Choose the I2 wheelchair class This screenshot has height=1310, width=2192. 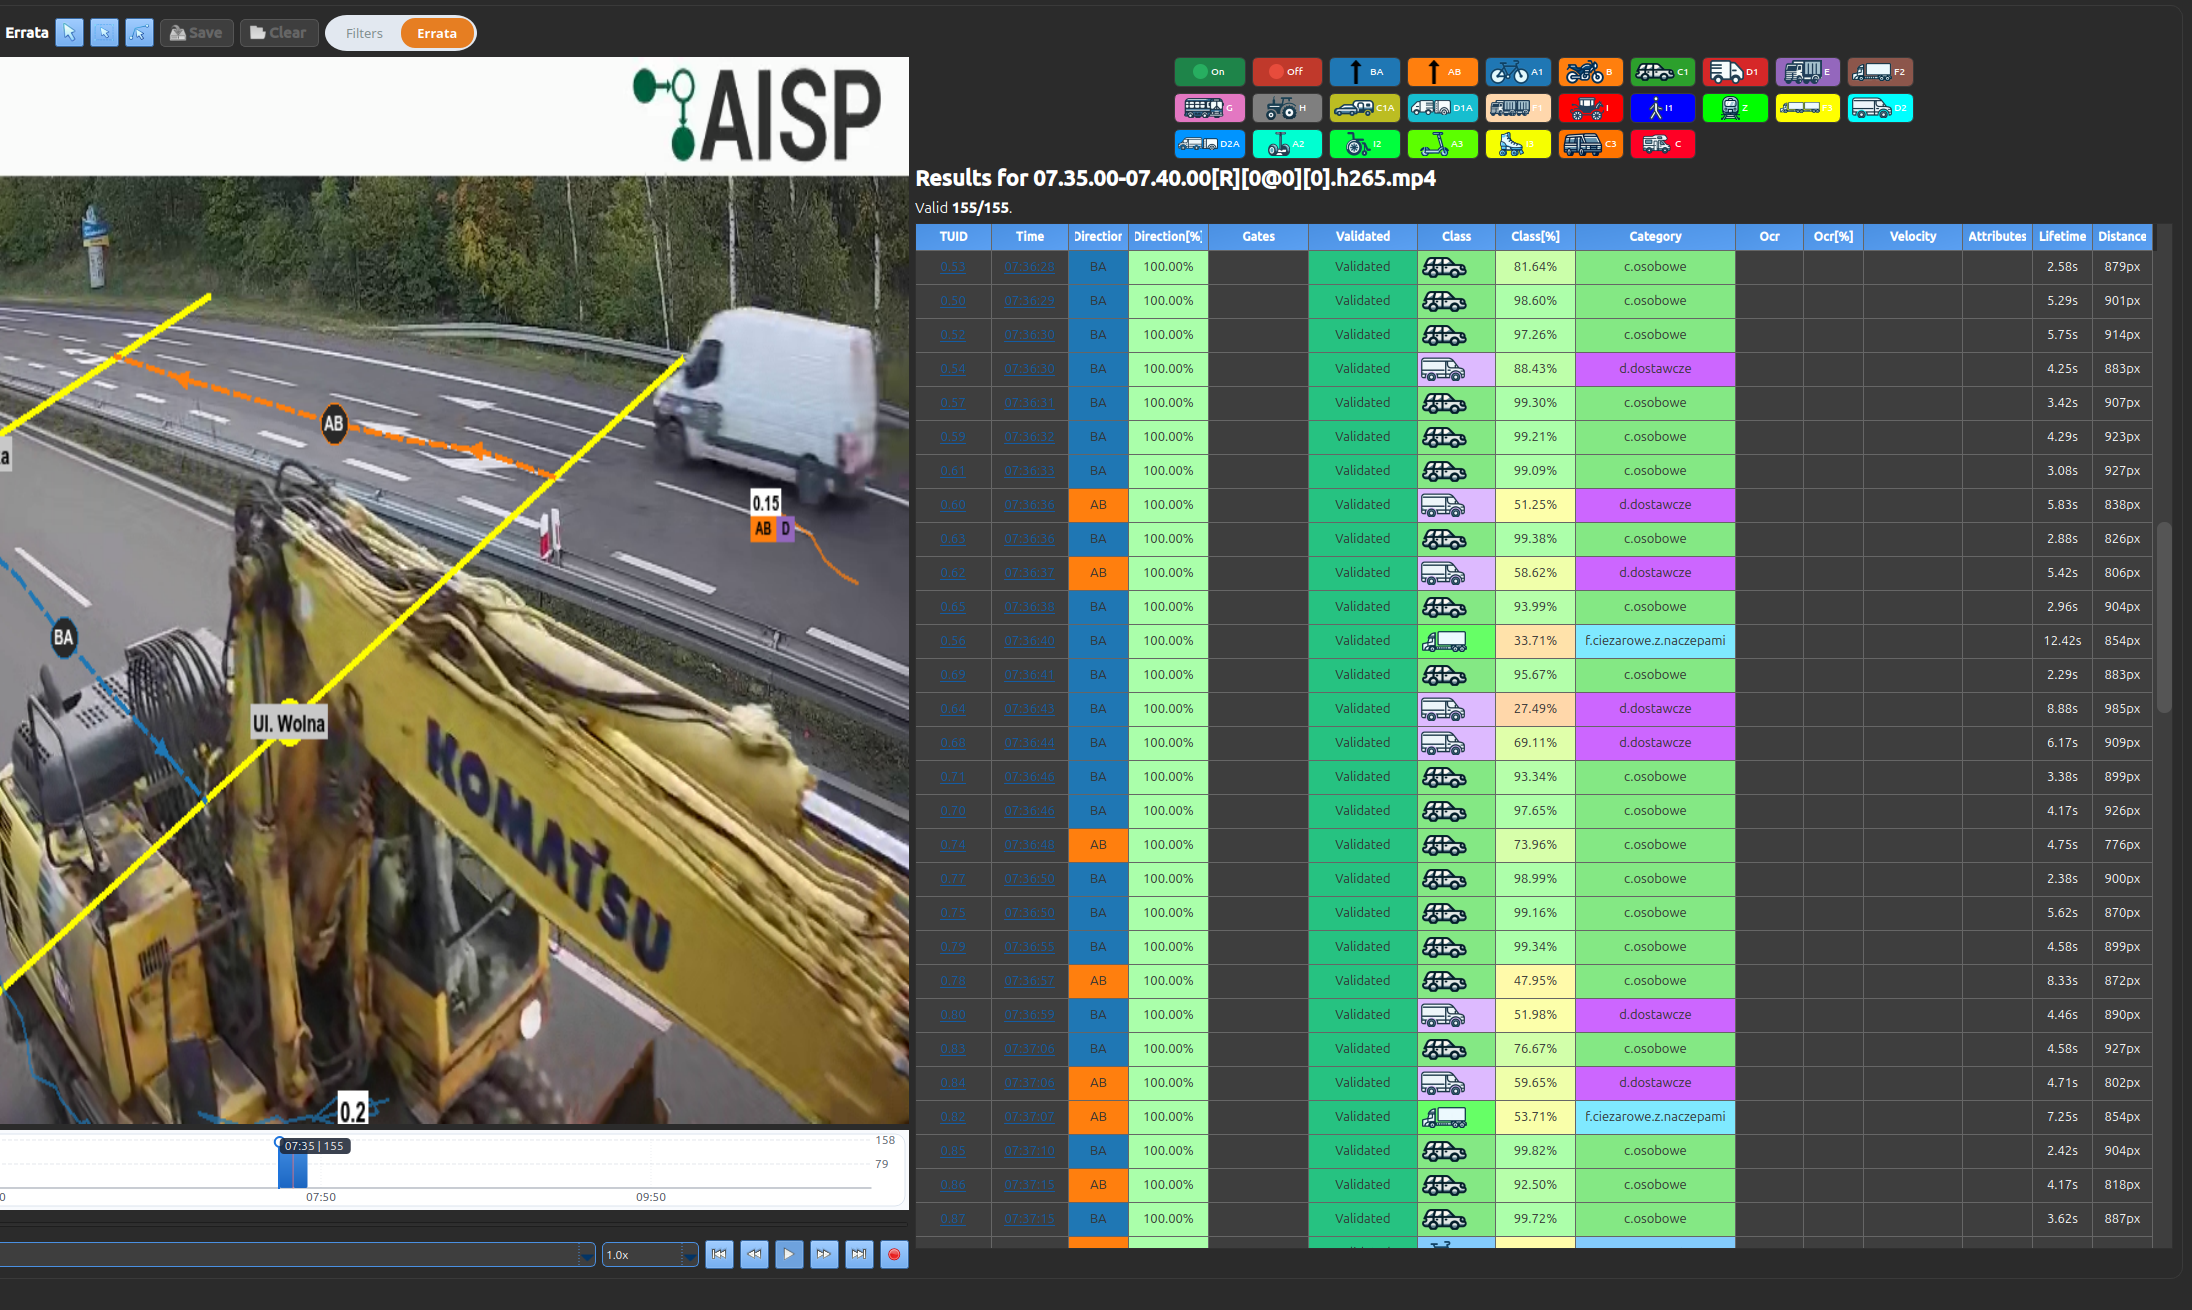pos(1365,144)
